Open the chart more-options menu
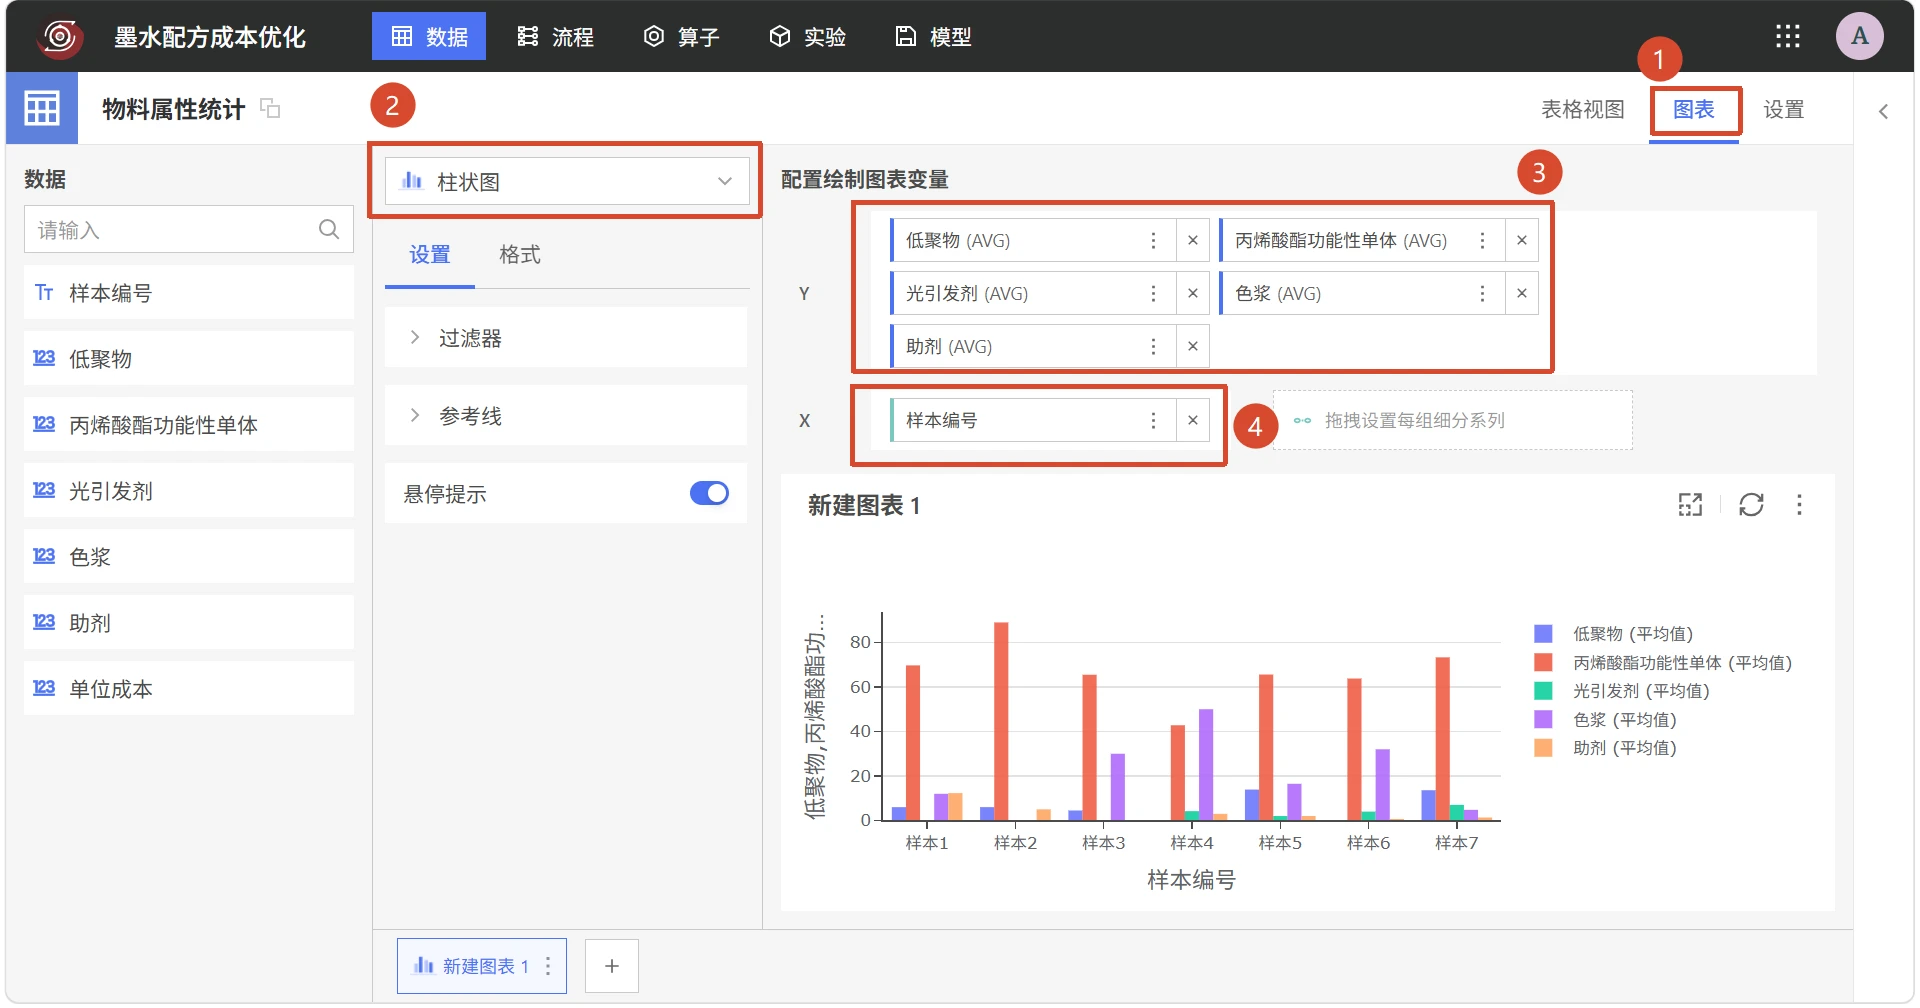Viewport: 1920px width, 1008px height. pos(1799,505)
